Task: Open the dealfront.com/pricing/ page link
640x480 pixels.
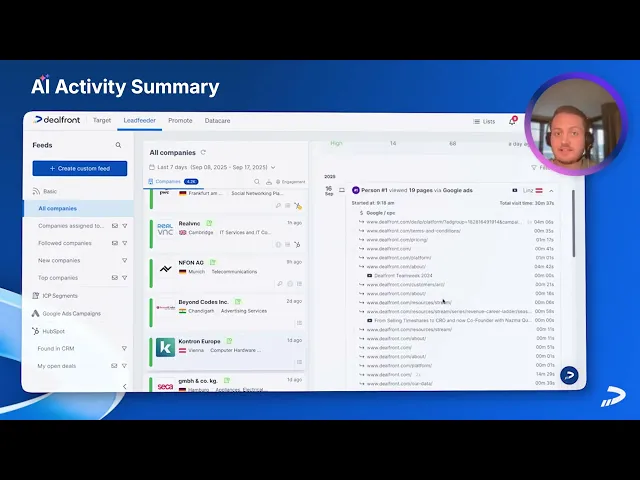Action: click(397, 240)
